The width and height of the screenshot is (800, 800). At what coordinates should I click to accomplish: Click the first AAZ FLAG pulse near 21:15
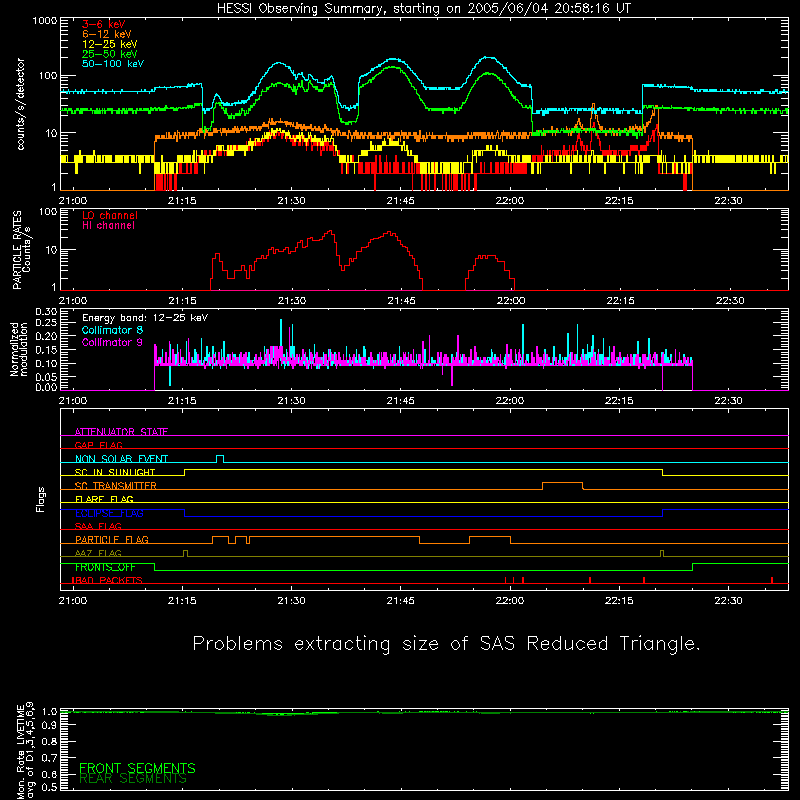click(185, 551)
